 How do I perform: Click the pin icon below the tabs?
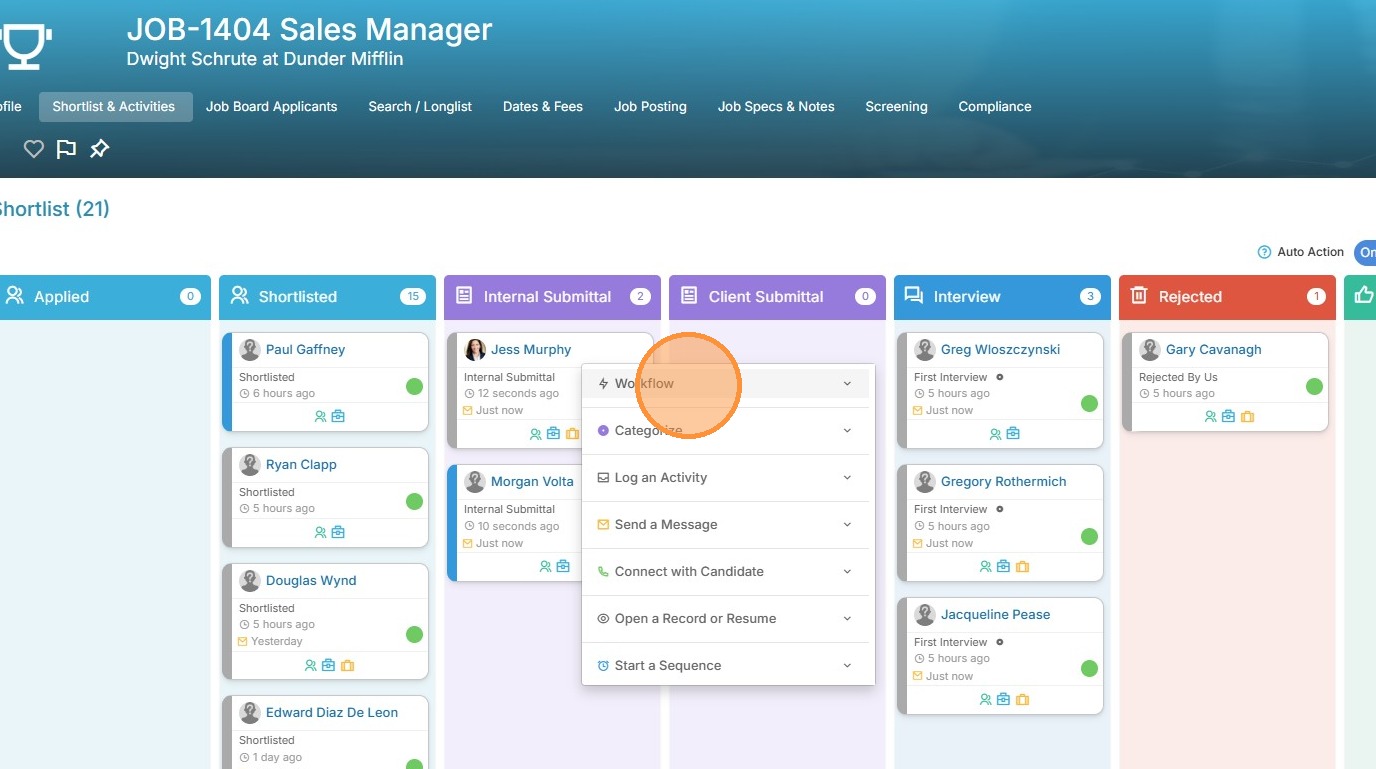click(99, 149)
